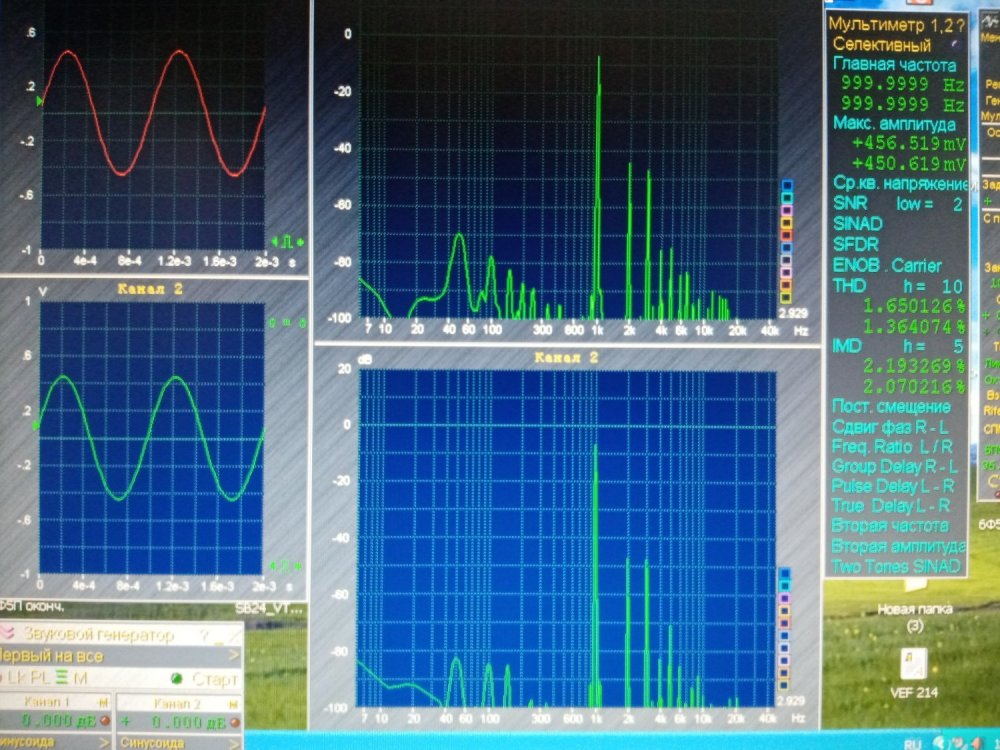Image resolution: width=1000 pixels, height=750 pixels.
Task: Expand the Первый на все arrow
Action: [236, 656]
